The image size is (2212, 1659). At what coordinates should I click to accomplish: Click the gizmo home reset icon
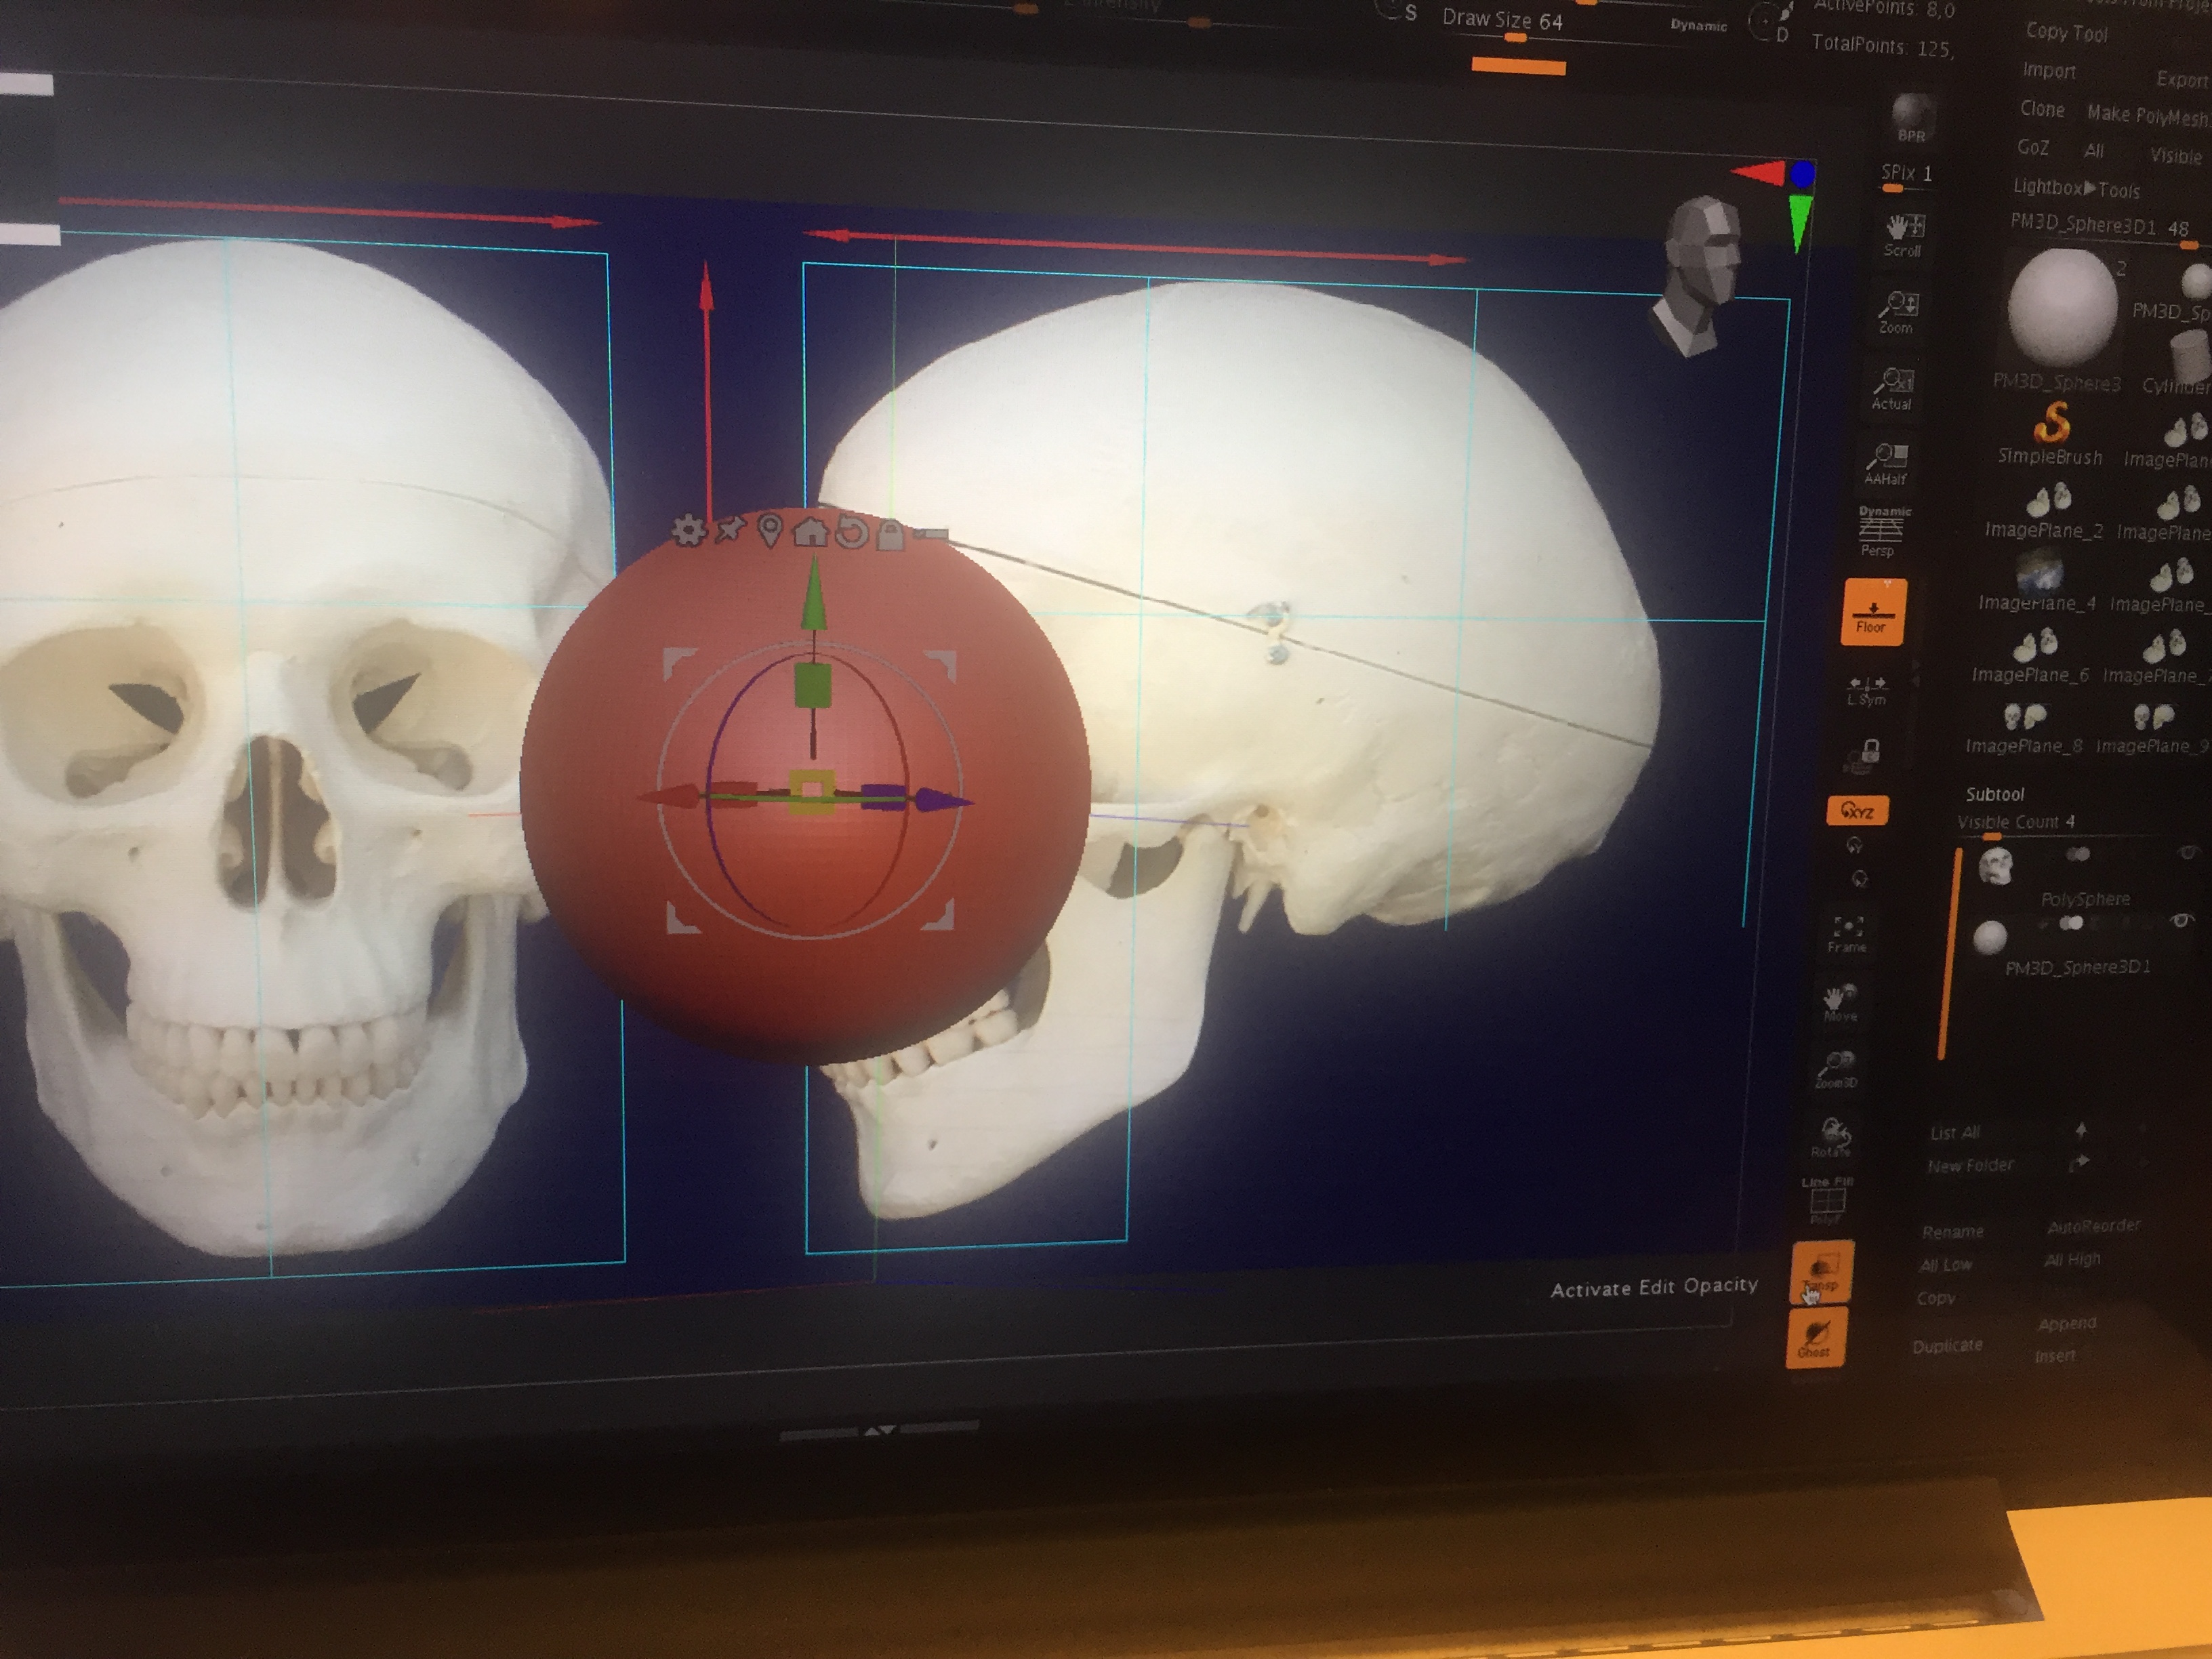pos(810,531)
